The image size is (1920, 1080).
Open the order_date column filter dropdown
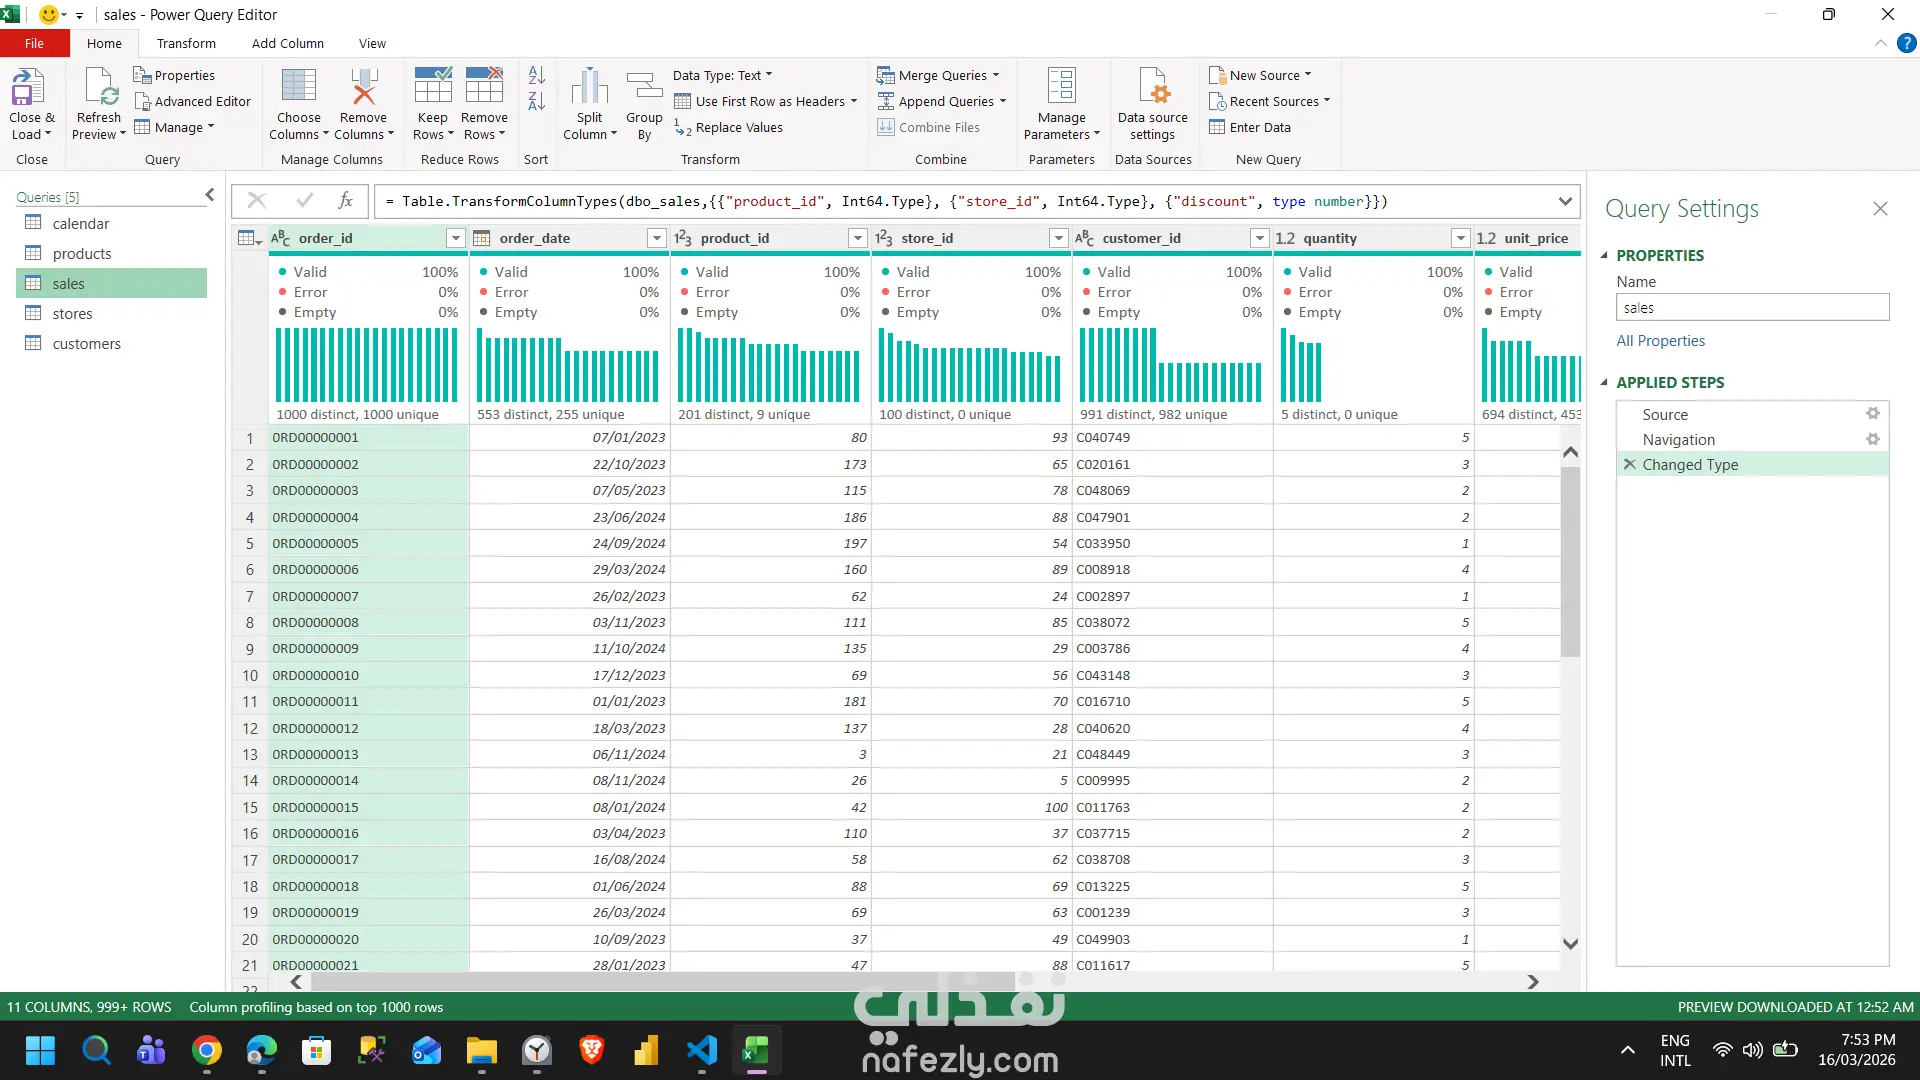tap(656, 238)
